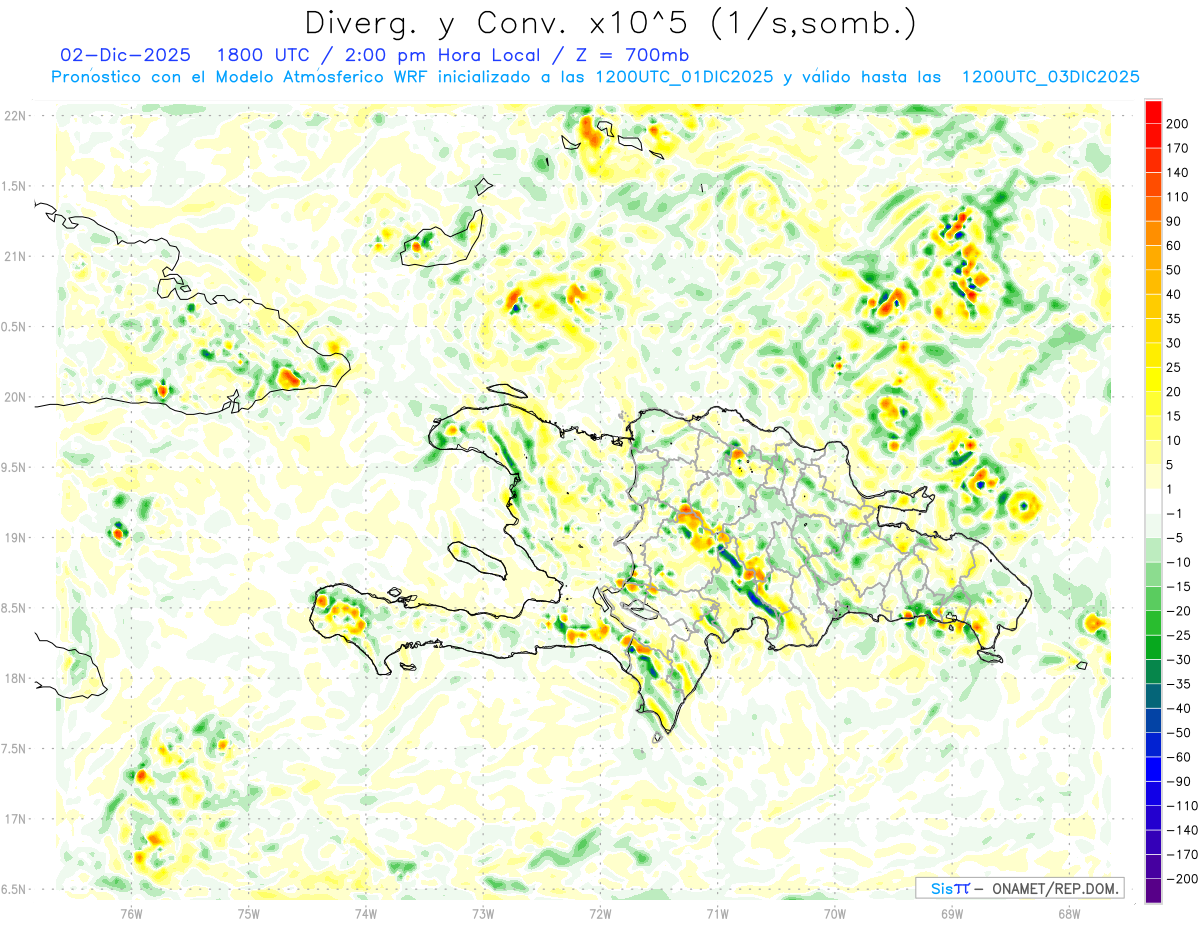Select the '1200UTC_01DIC2025' initialization timestamp

[683, 77]
